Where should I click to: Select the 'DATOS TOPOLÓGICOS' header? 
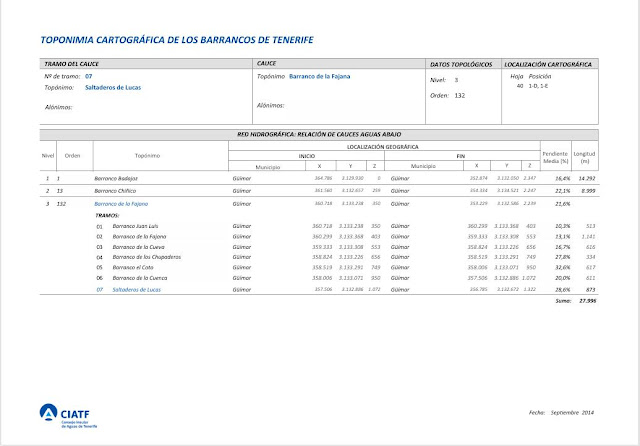tap(461, 64)
